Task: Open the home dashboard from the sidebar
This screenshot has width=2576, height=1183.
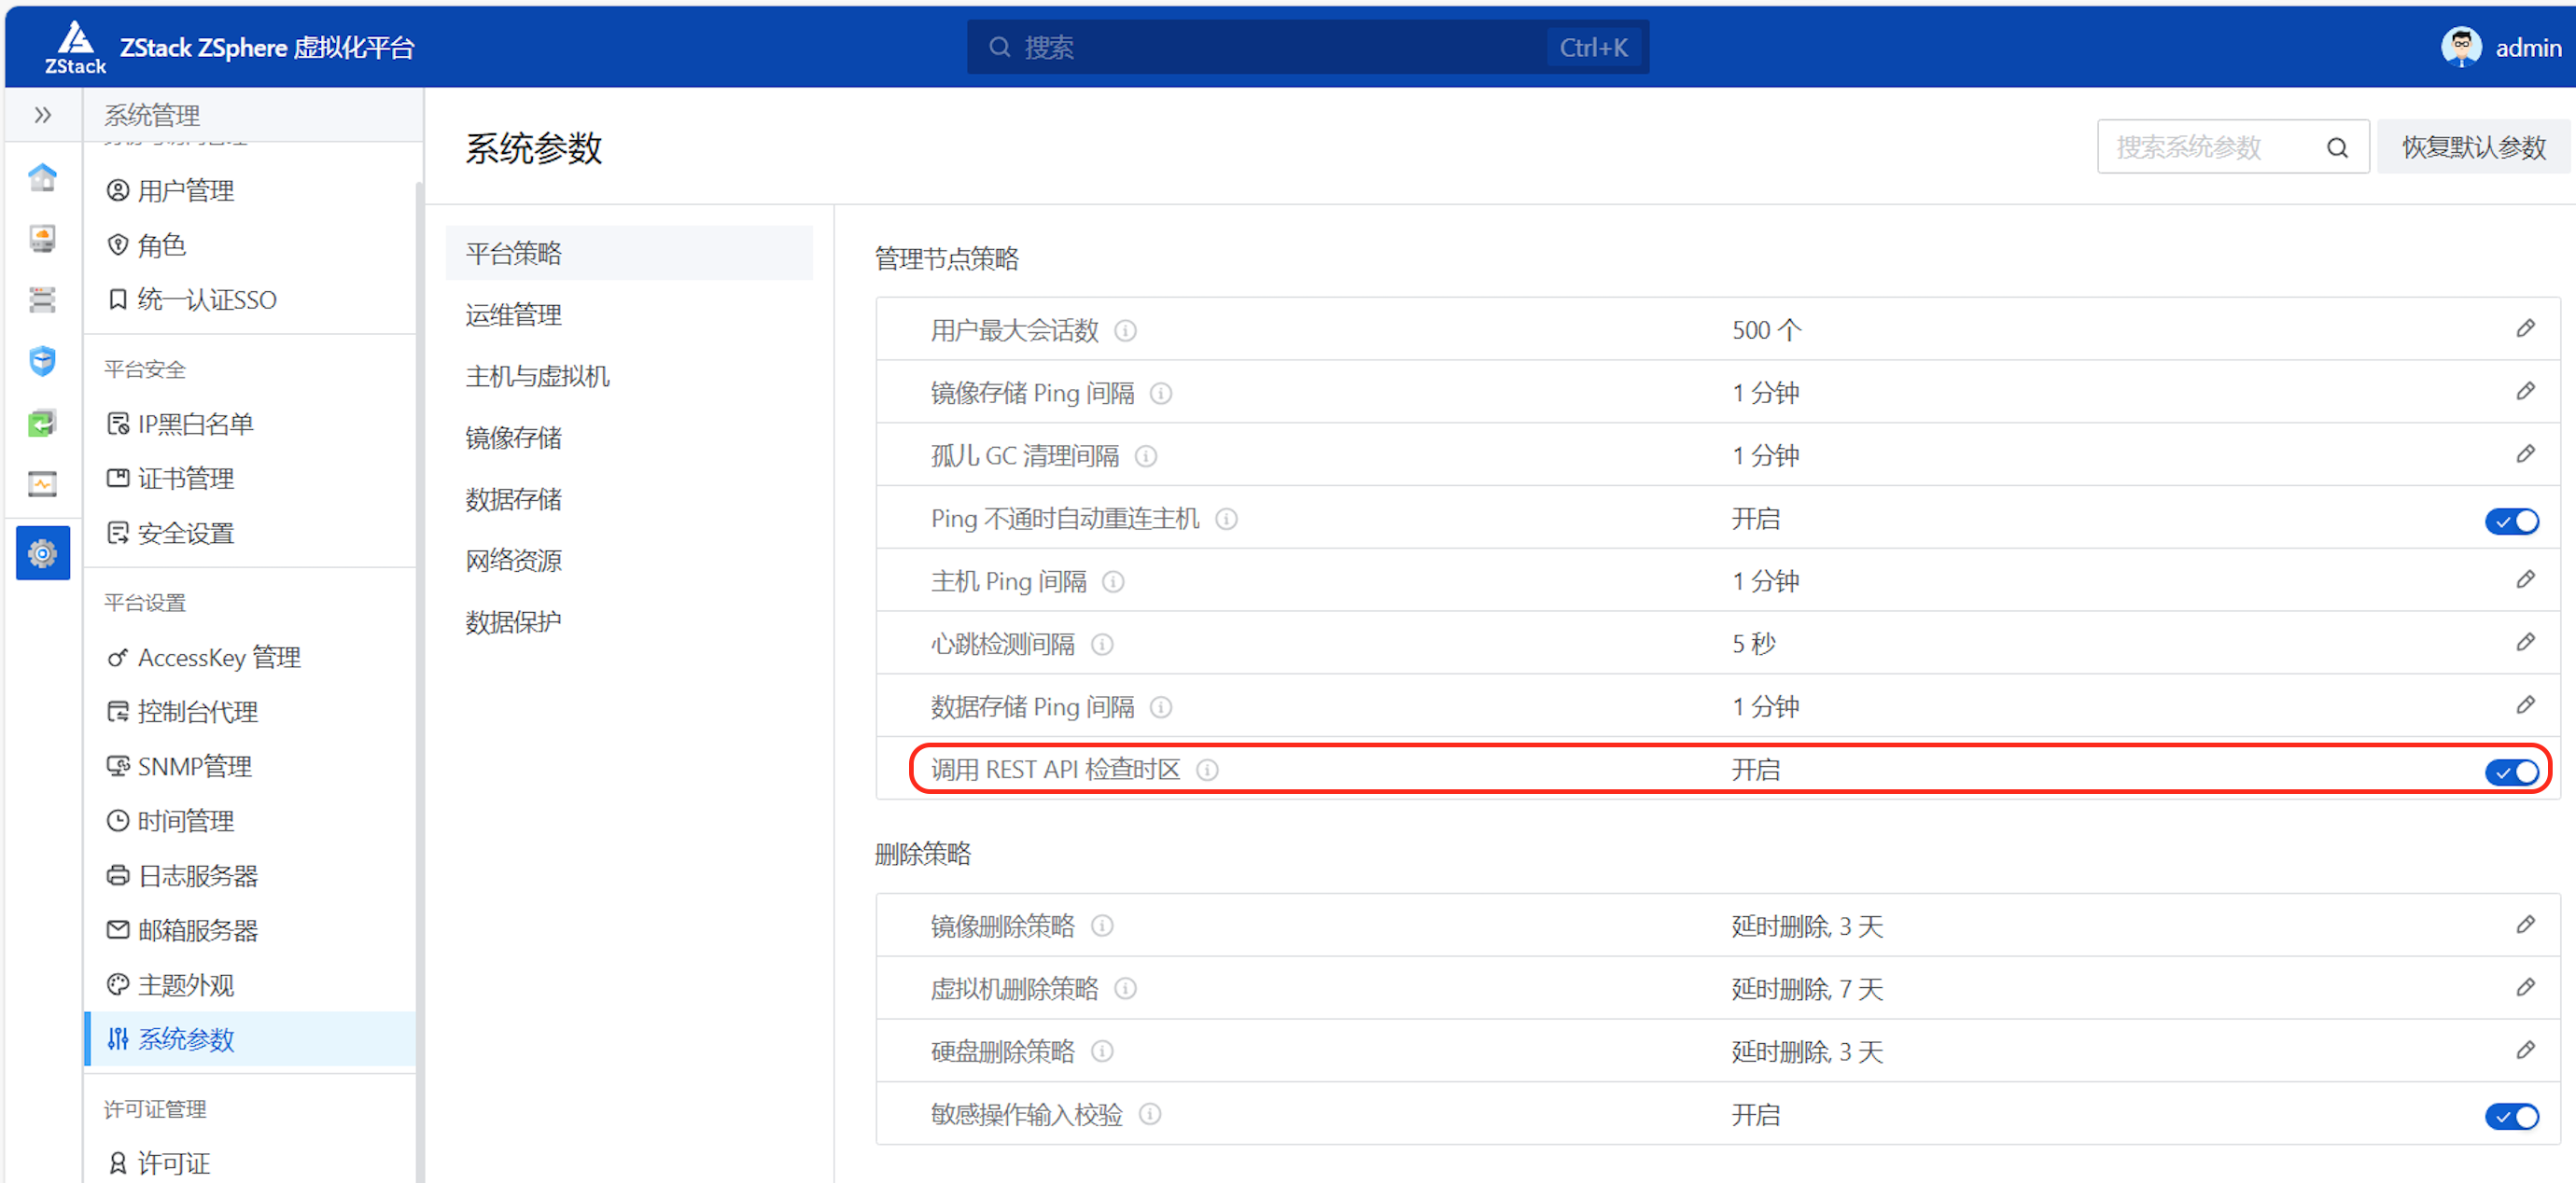Action: tap(42, 177)
